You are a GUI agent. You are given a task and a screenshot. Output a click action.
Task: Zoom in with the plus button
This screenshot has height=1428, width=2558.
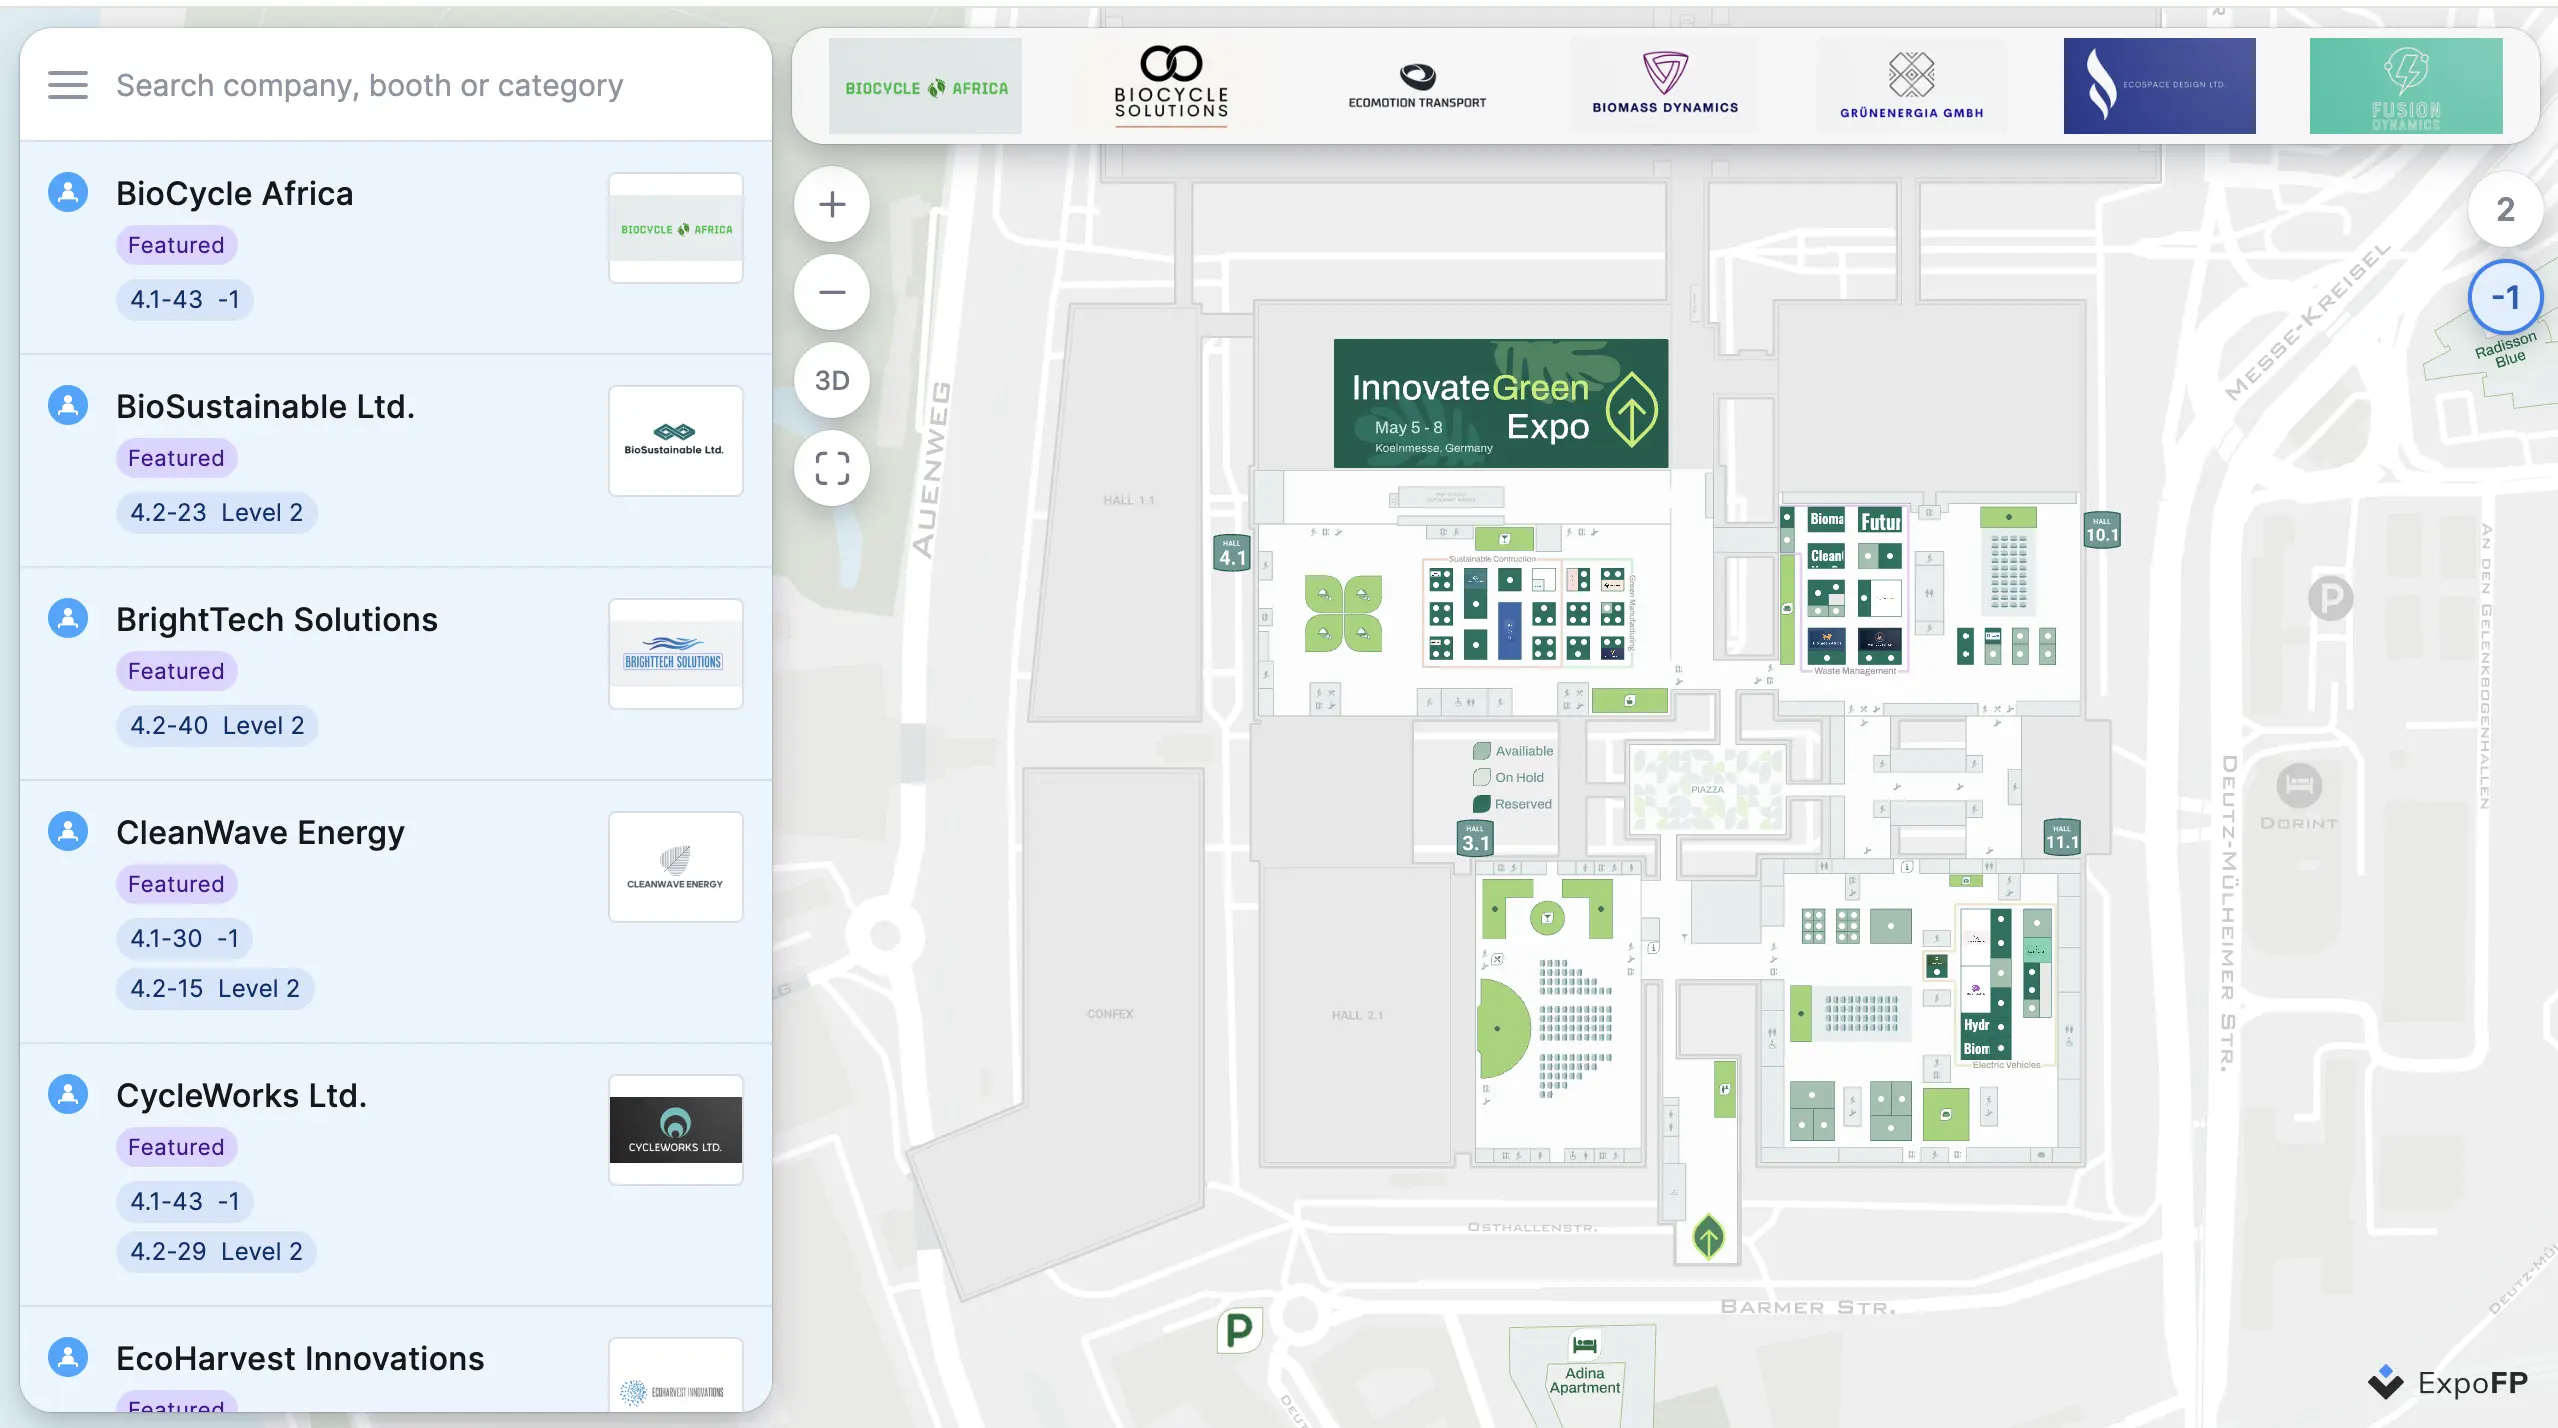[832, 205]
